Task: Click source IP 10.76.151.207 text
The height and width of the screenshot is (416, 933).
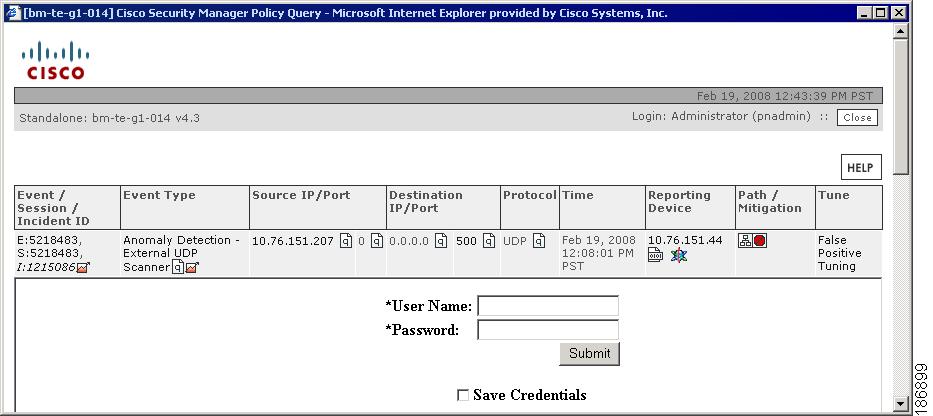Action: 293,241
